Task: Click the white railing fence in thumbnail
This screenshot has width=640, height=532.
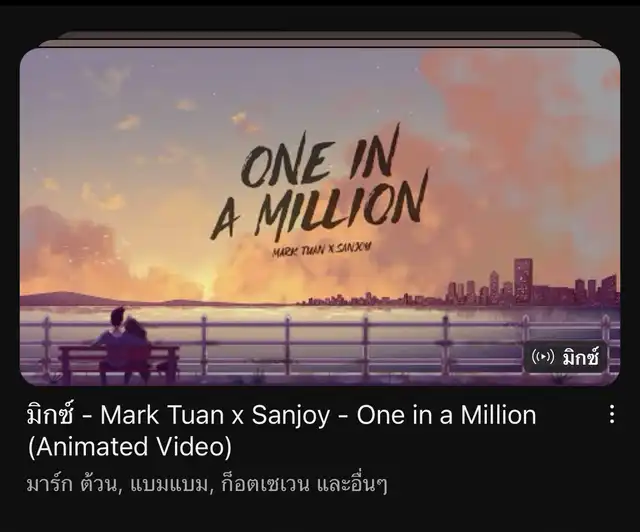Action: [x=327, y=345]
